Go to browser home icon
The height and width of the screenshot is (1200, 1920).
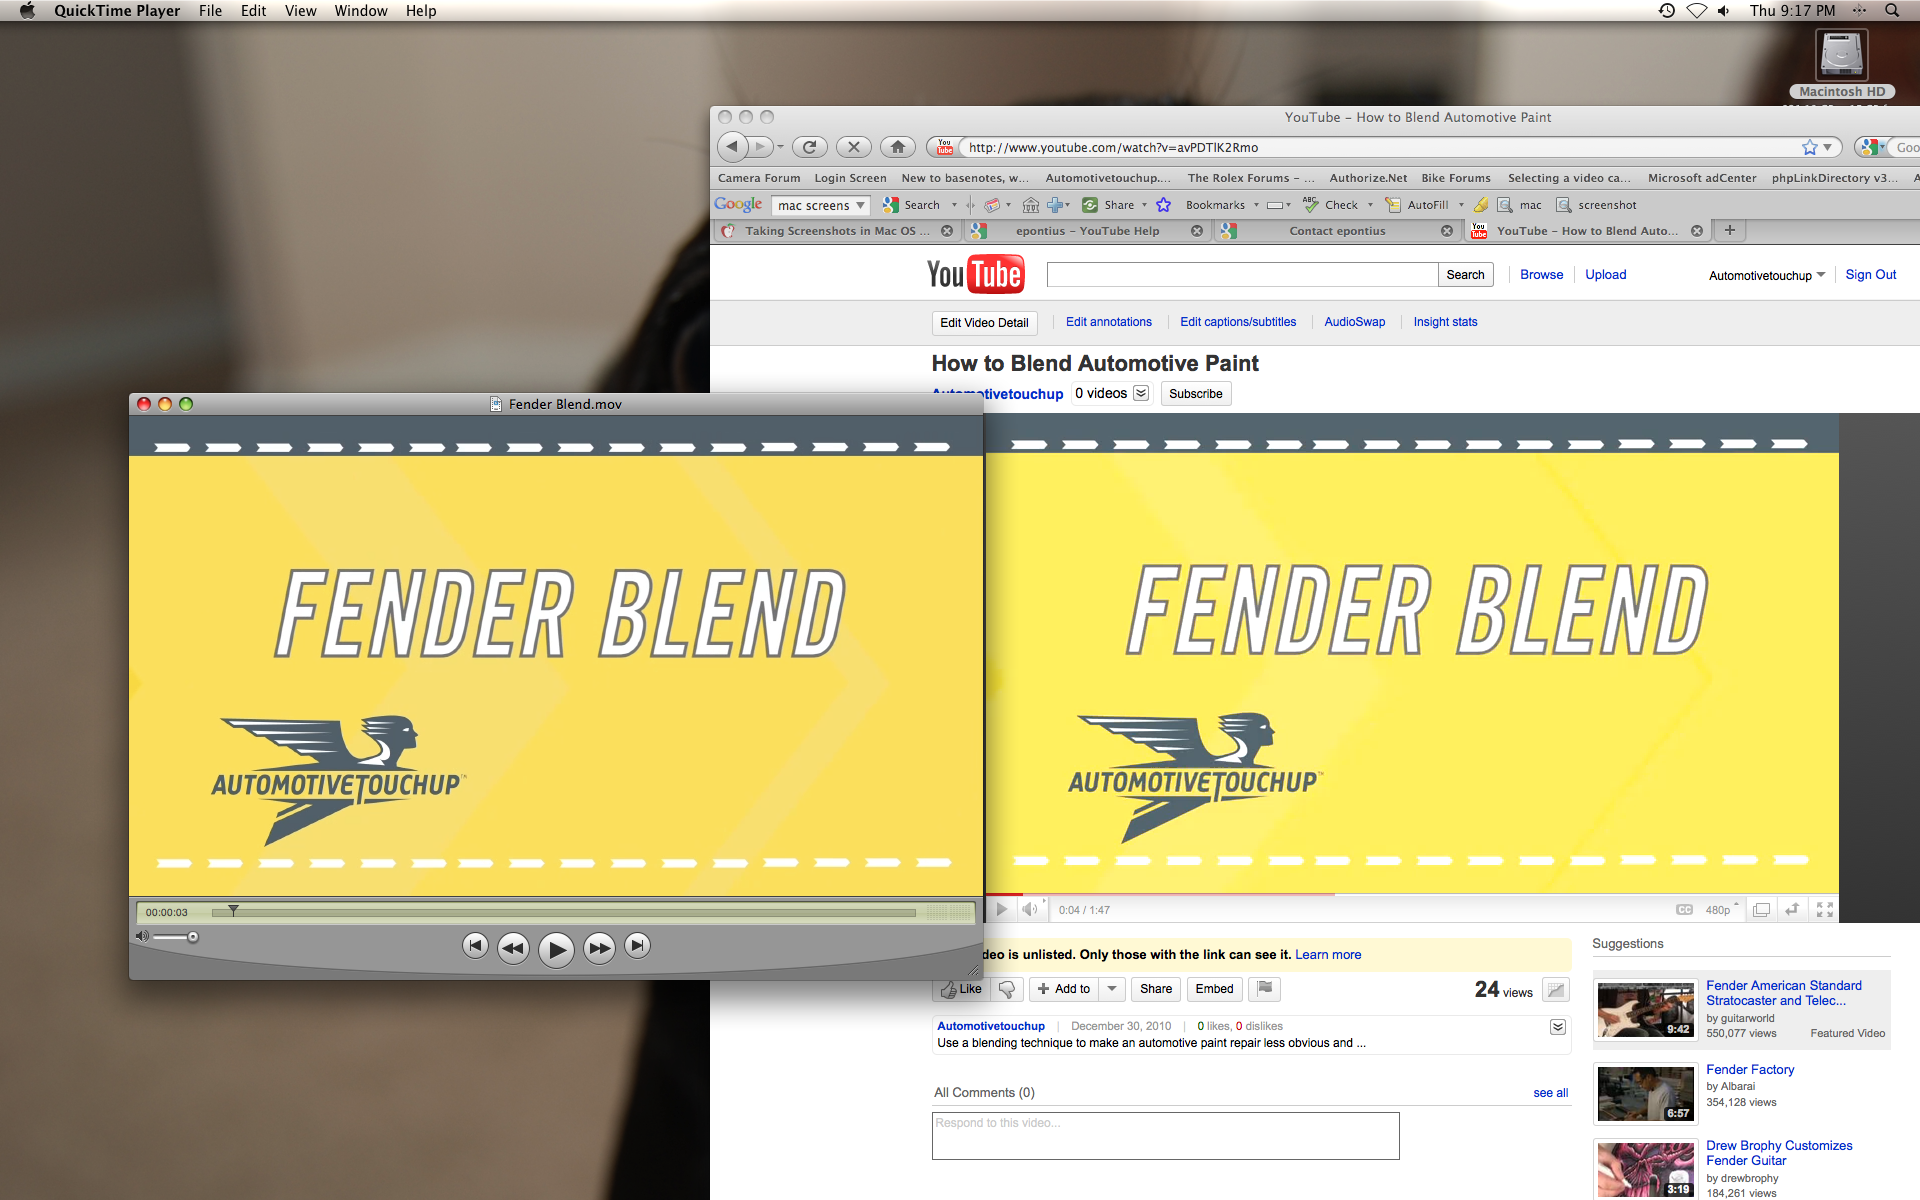[x=898, y=147]
